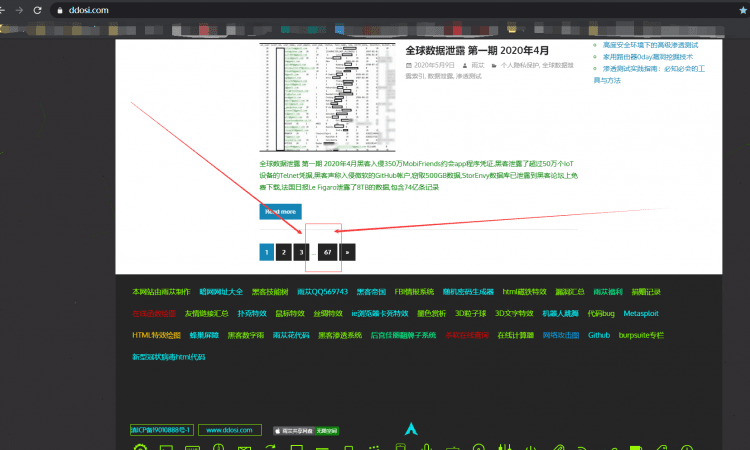Screen dimensions: 750x450
Task: Open footer link 黑客数字雨
Action: (x=246, y=335)
